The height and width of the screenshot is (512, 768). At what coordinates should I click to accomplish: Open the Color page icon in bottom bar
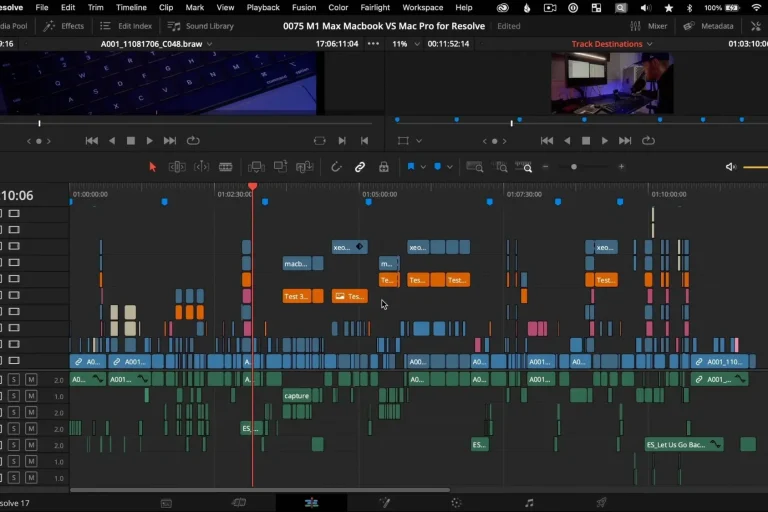point(456,503)
